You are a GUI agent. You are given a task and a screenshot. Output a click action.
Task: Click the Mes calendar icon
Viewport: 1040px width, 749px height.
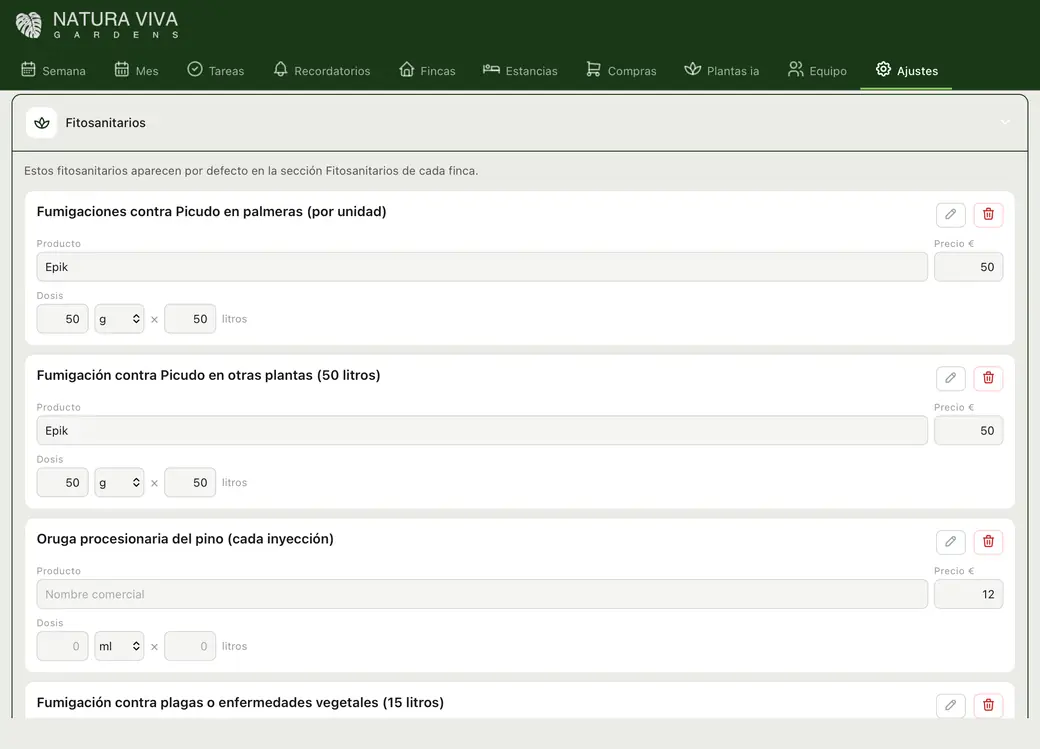[121, 69]
